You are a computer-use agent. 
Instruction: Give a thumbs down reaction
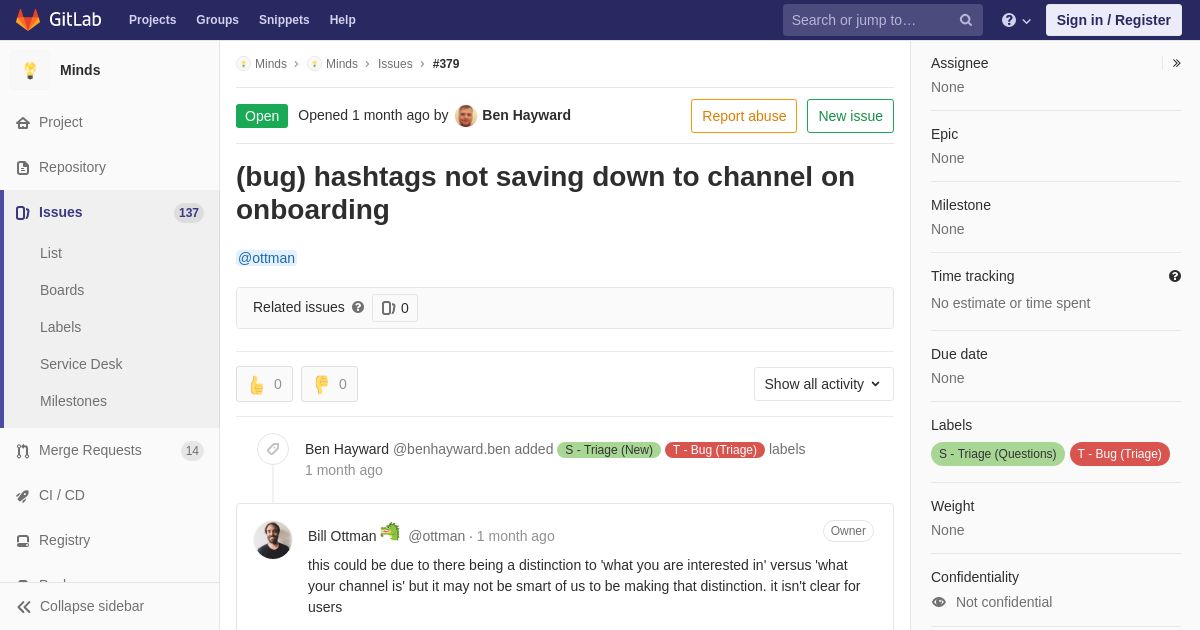click(329, 384)
